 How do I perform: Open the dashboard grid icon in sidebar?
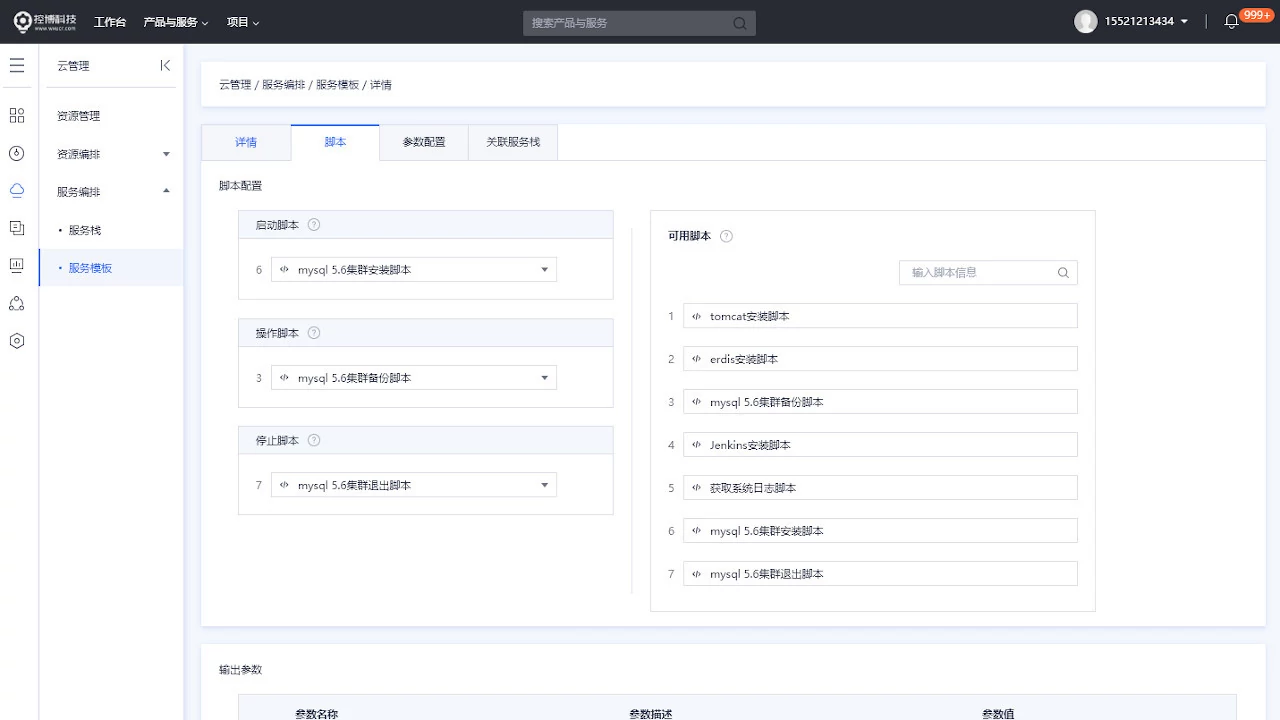pos(17,116)
